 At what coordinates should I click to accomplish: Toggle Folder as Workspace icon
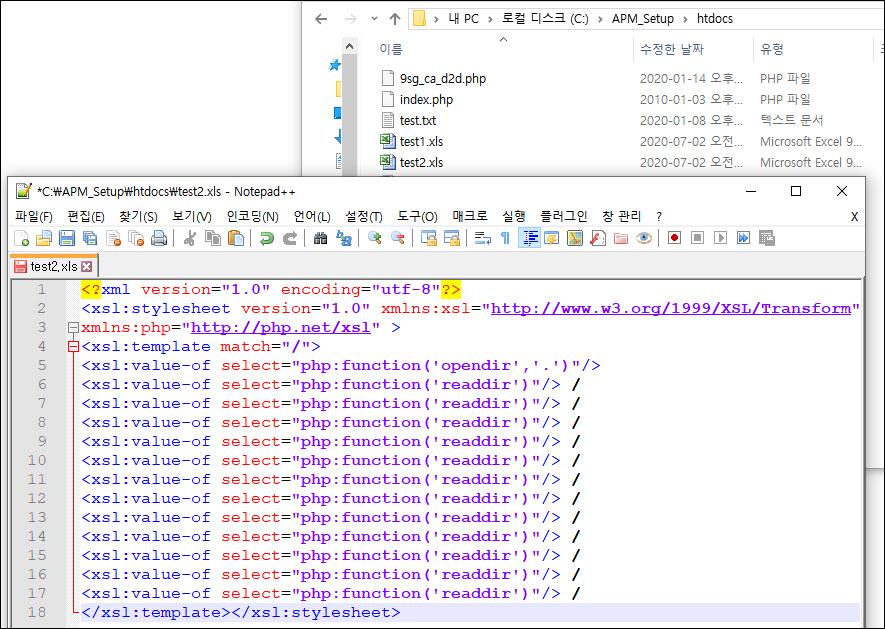[x=621, y=238]
